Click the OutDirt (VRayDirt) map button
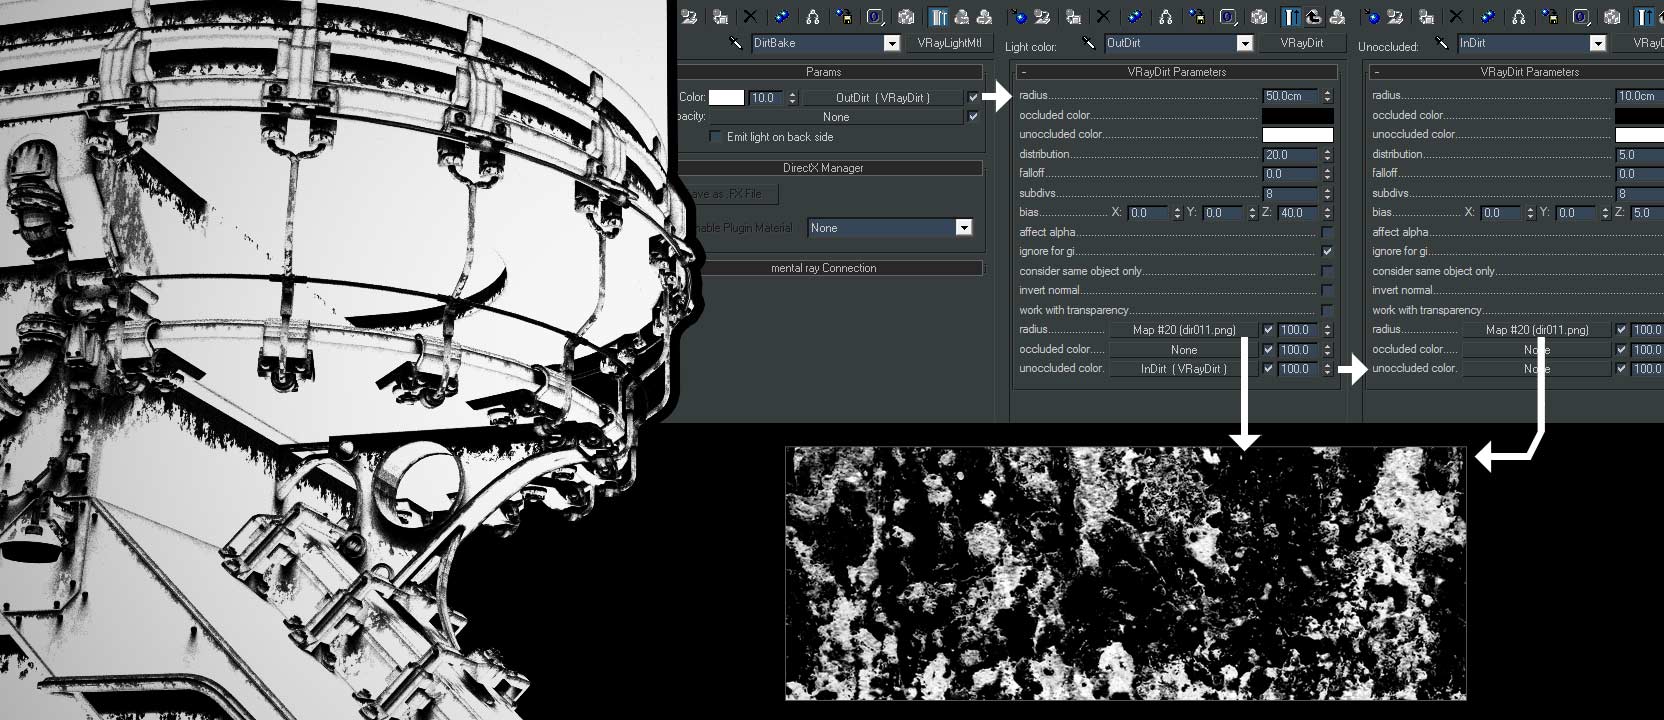Screen dimensions: 1664x720 click(882, 98)
